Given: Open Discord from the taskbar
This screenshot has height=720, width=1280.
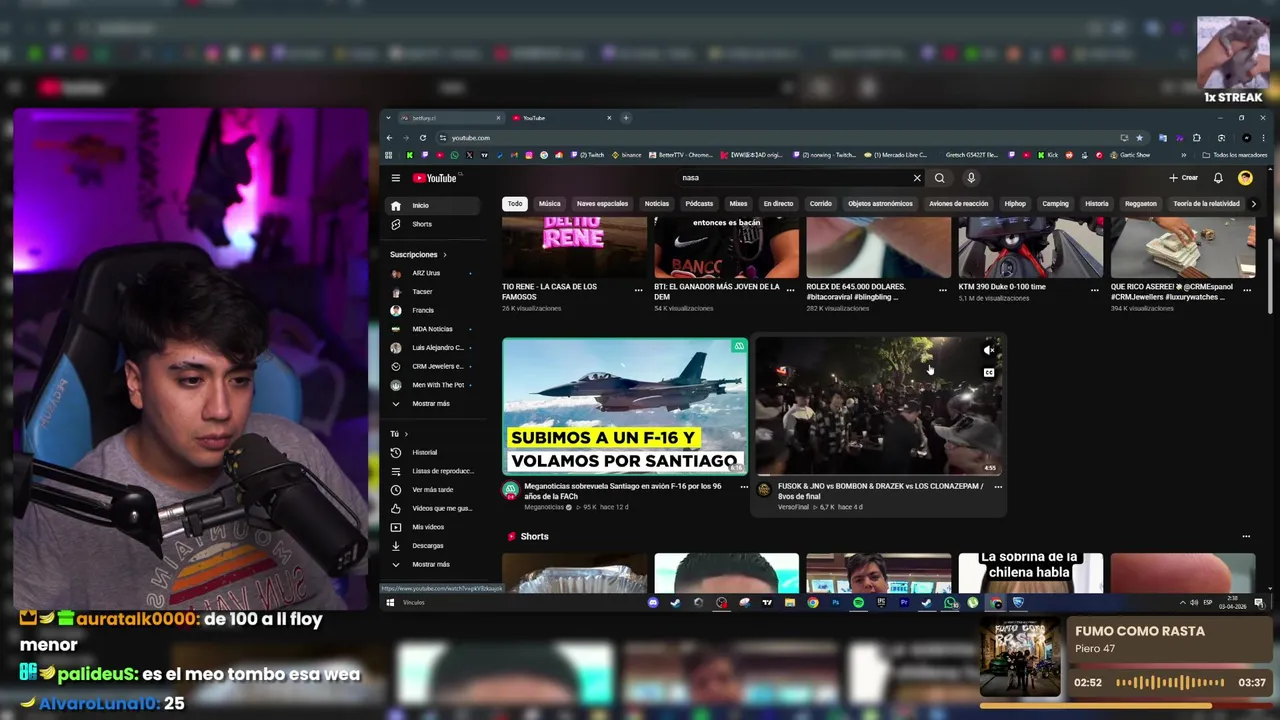Looking at the screenshot, I should [x=653, y=603].
